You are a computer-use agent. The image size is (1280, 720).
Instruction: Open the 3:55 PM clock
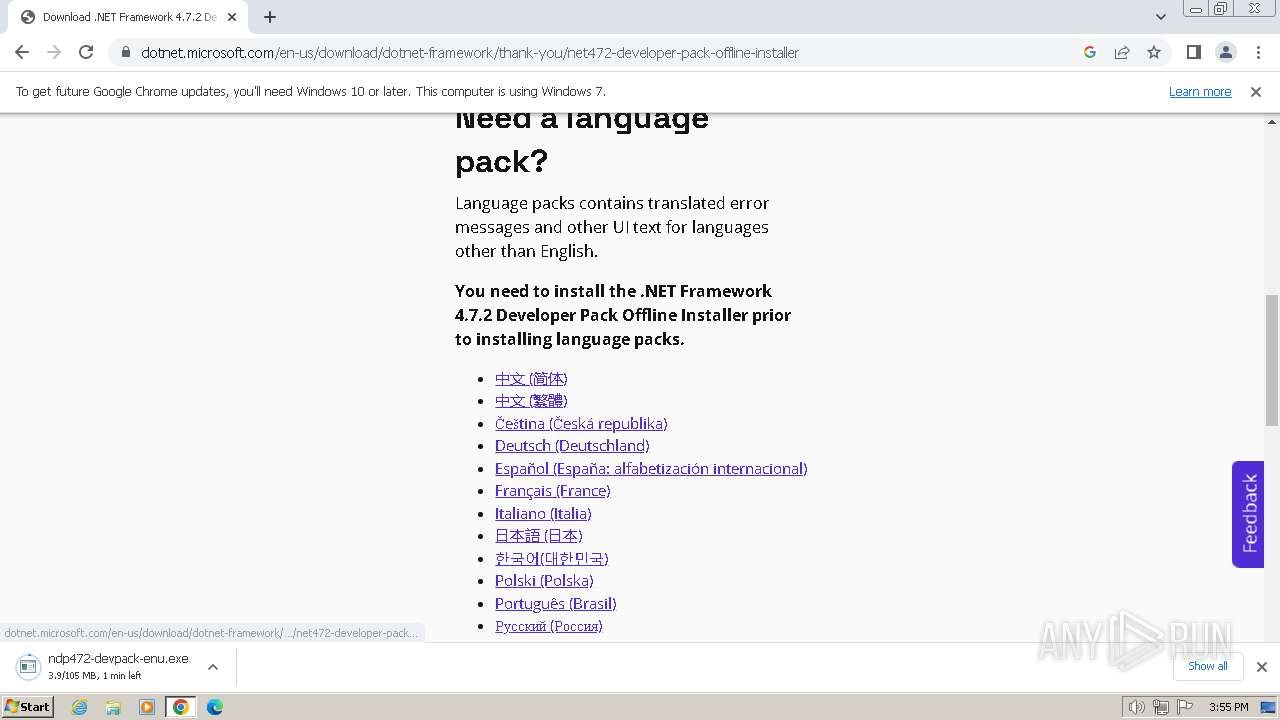tap(1228, 707)
